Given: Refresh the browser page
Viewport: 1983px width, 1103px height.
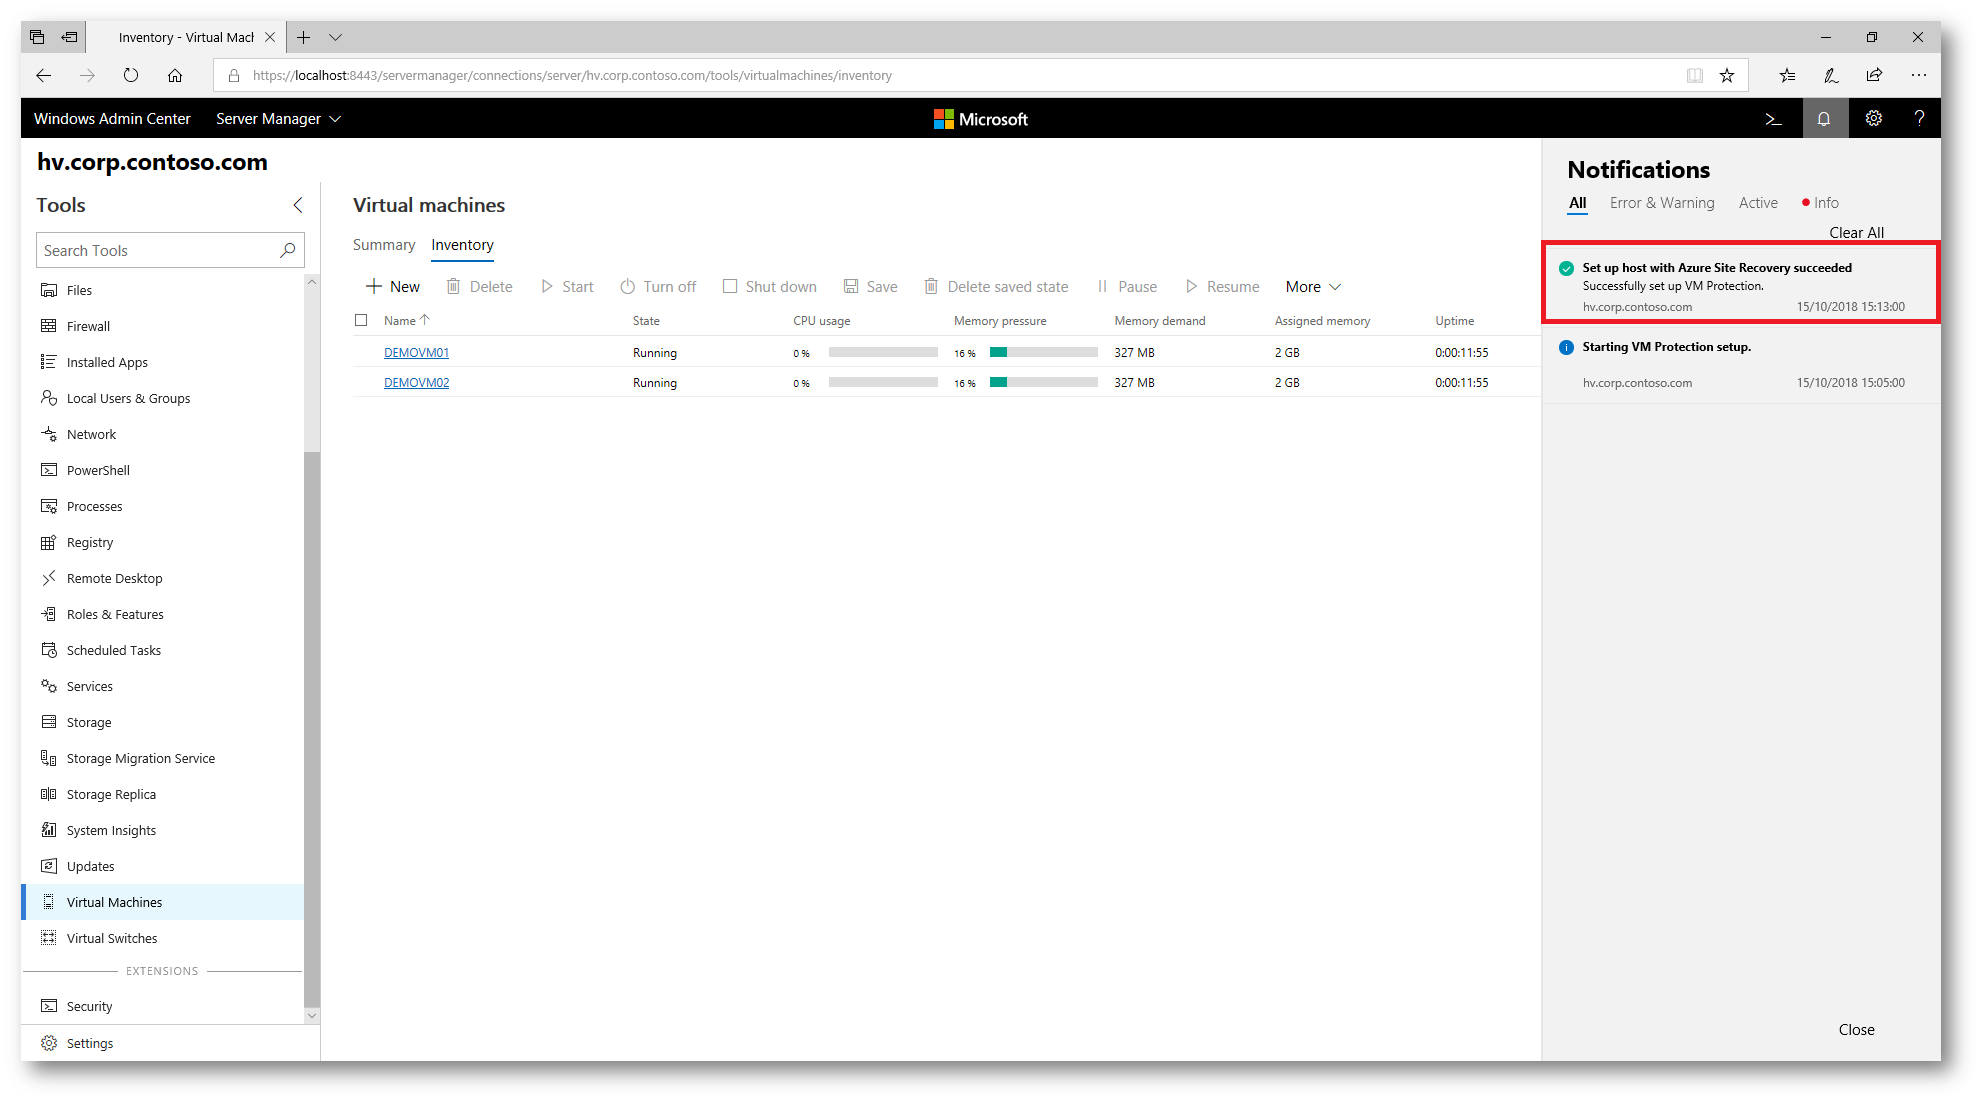Looking at the screenshot, I should 131,76.
